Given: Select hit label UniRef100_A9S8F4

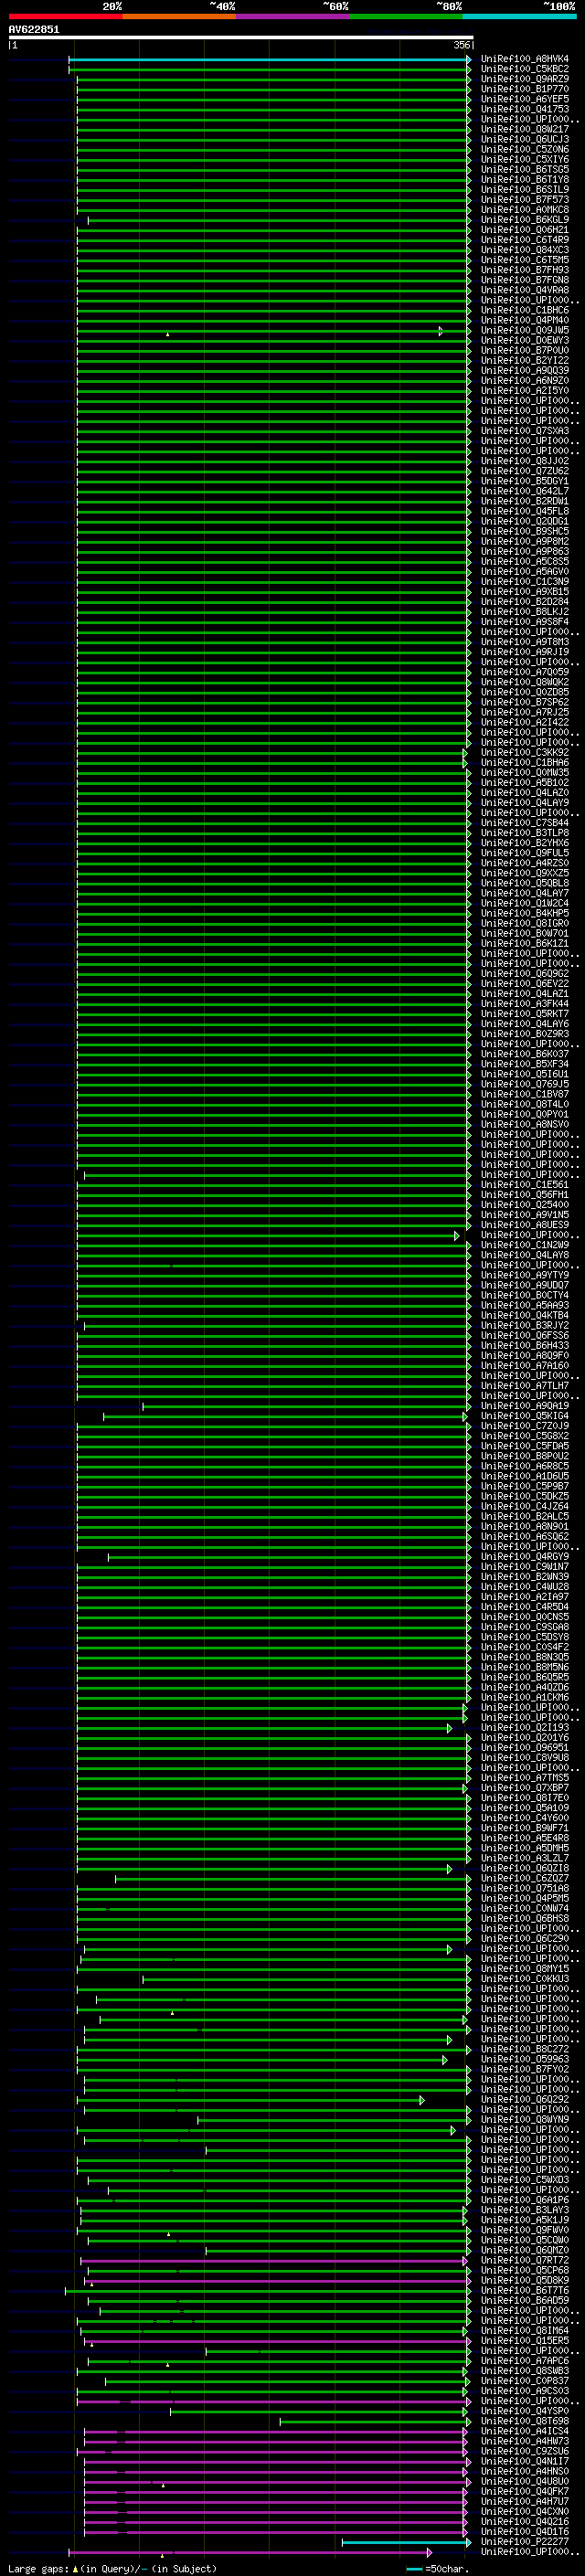Looking at the screenshot, I should click(524, 622).
